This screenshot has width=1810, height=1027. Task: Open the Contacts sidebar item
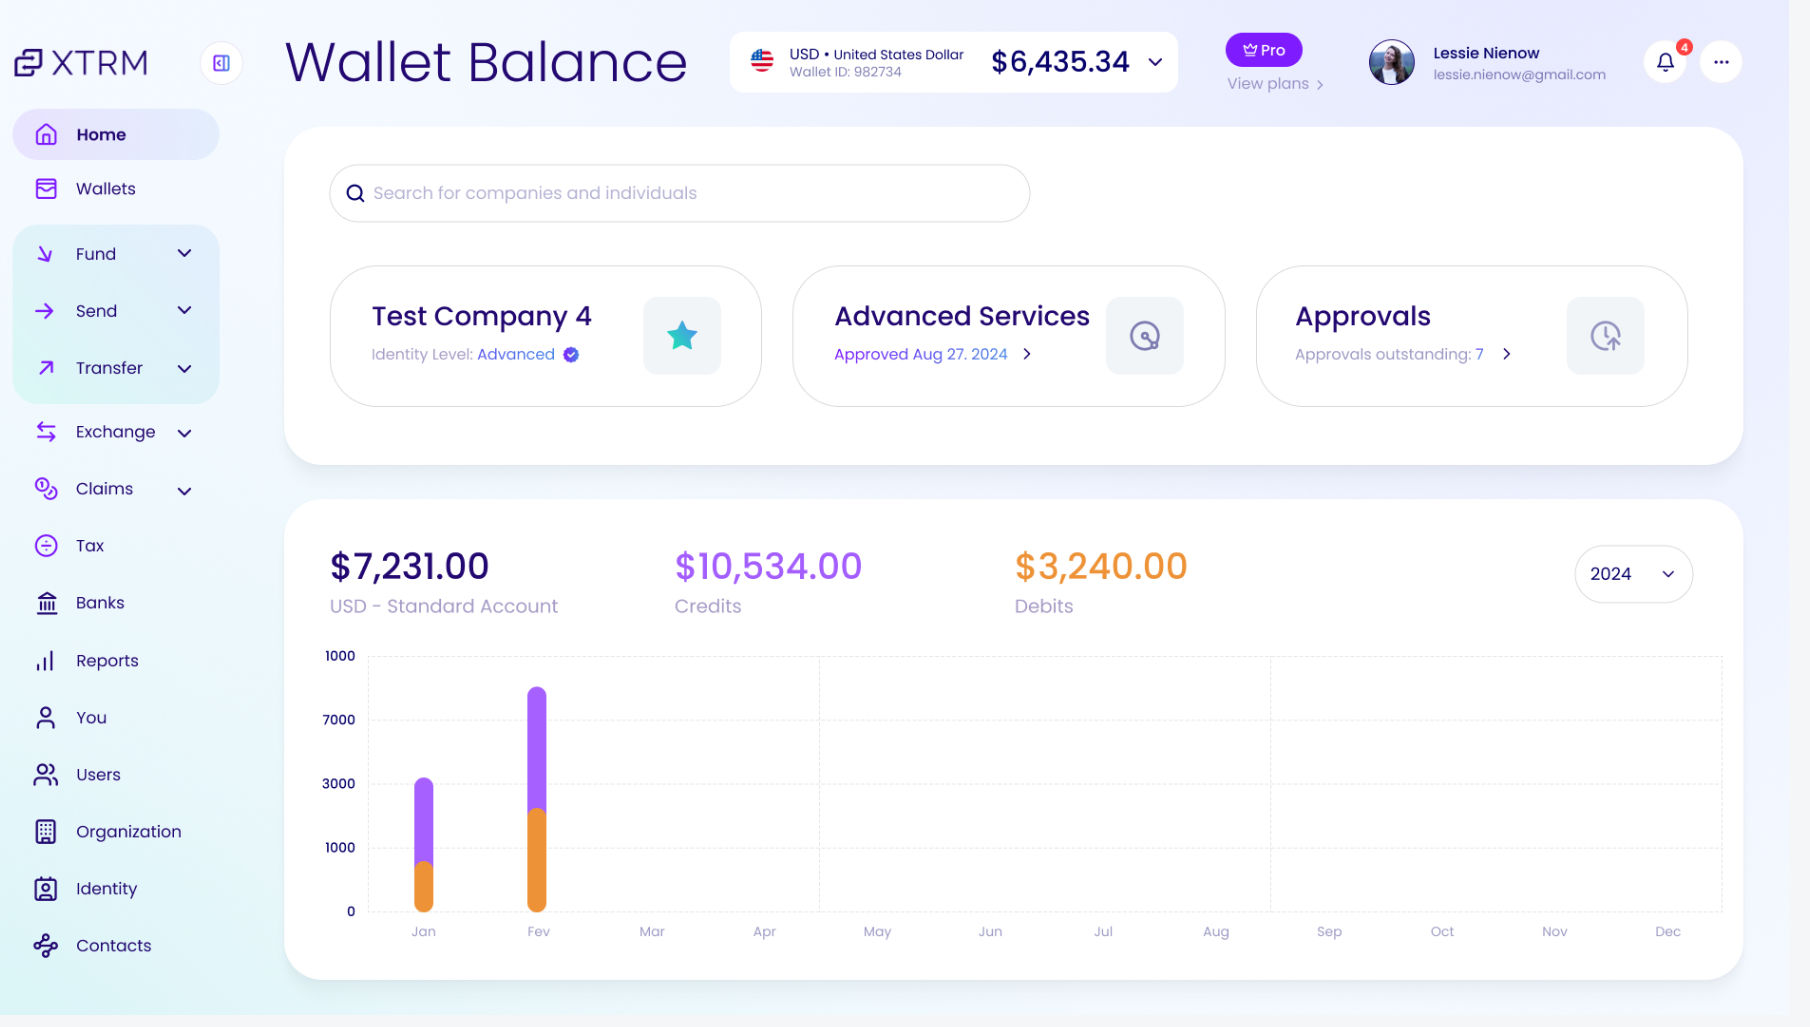(x=113, y=946)
